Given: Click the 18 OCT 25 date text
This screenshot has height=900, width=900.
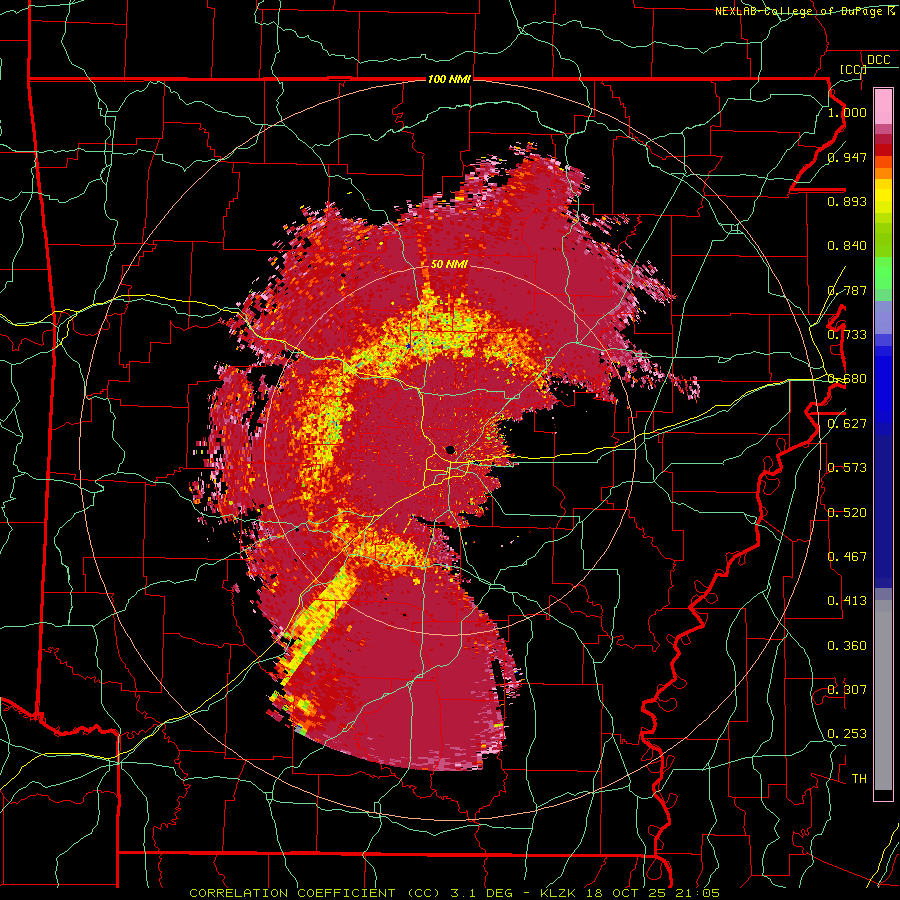Looking at the screenshot, I should [627, 893].
